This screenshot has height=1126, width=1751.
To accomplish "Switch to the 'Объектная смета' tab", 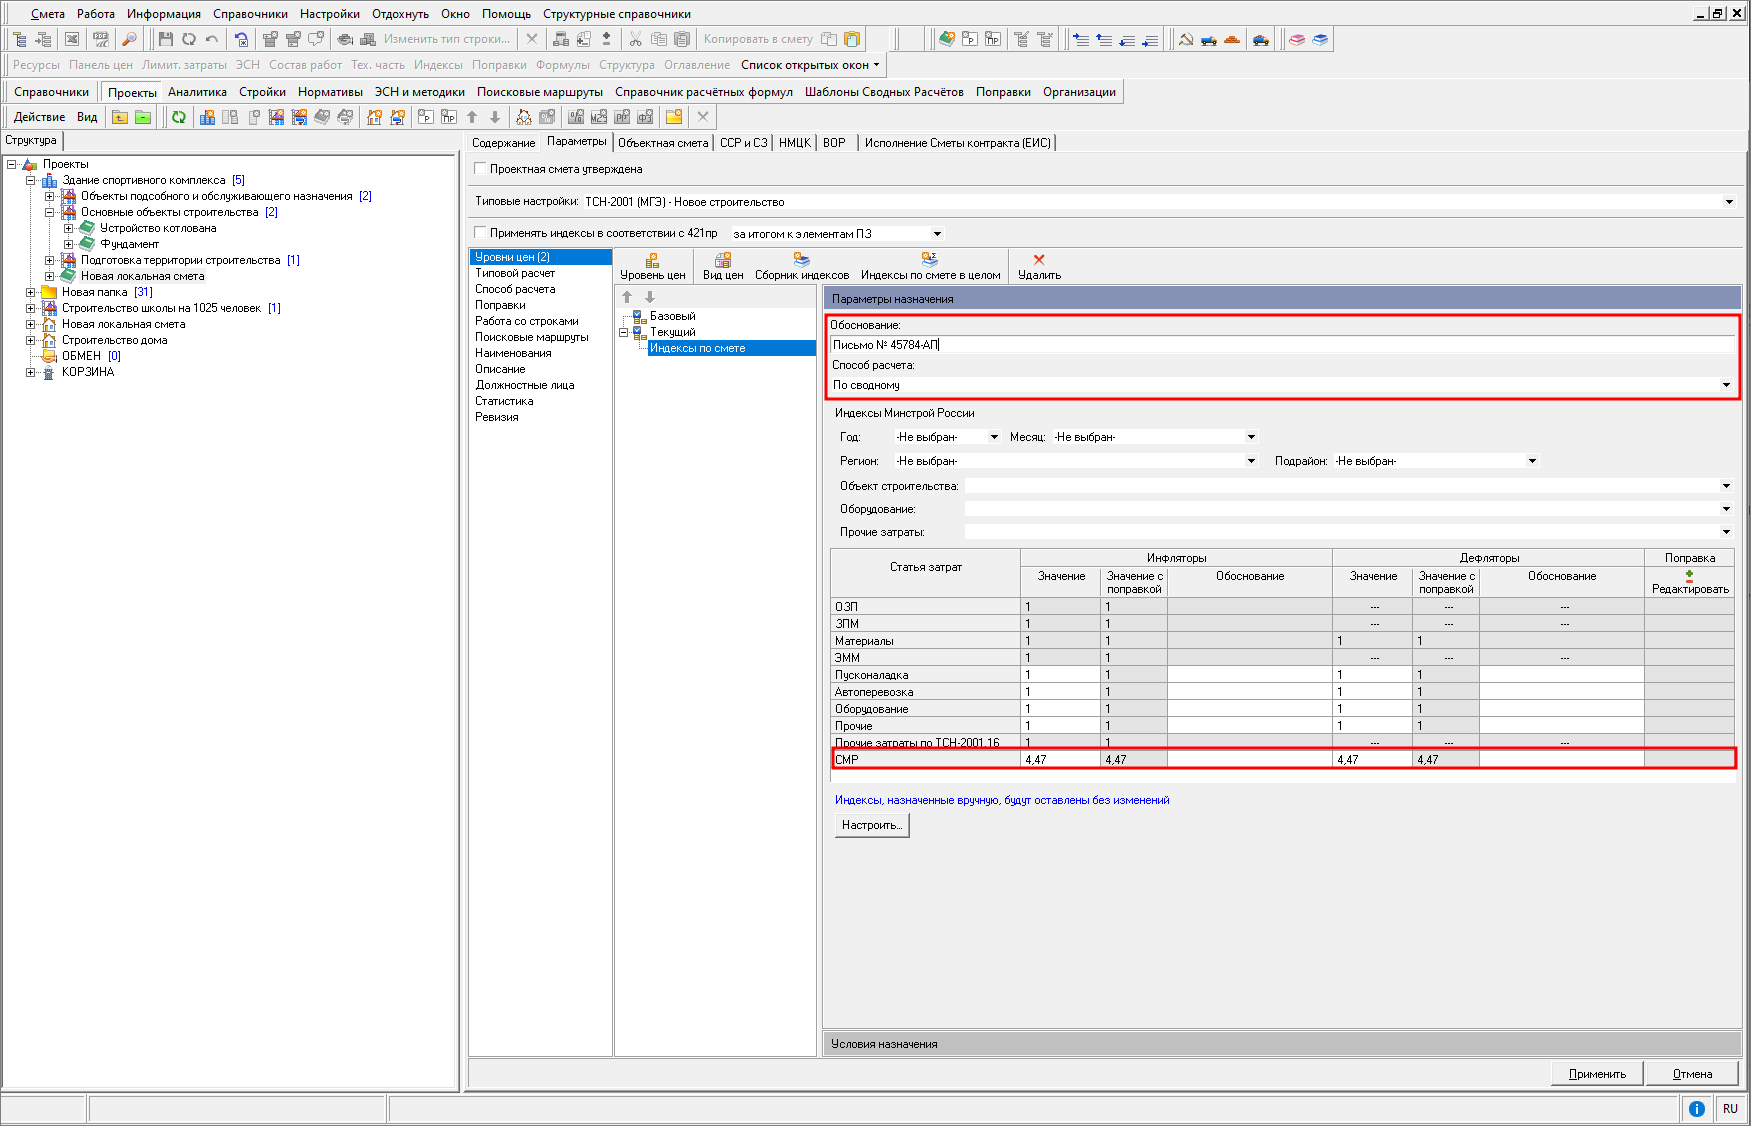I will coord(662,143).
